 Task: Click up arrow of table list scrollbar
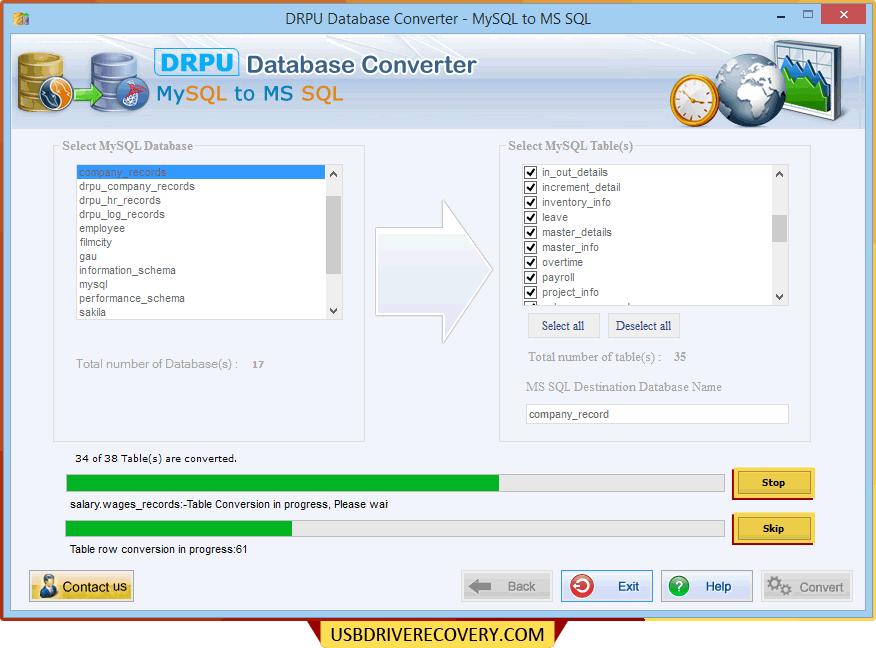coord(779,174)
